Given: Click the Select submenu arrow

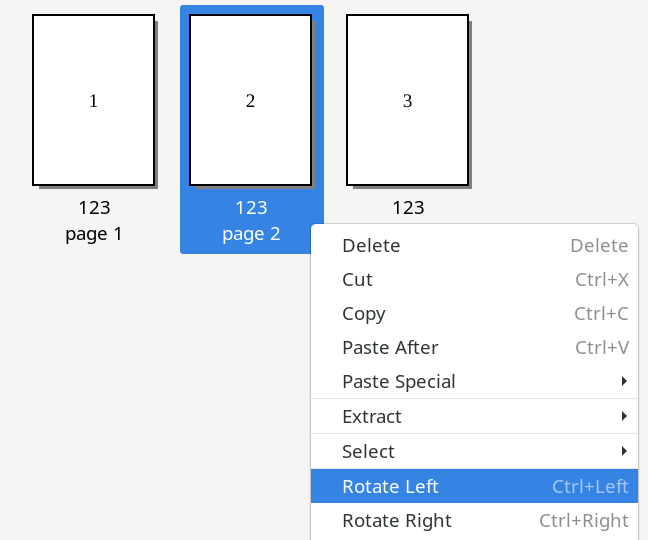Looking at the screenshot, I should click(x=624, y=452).
